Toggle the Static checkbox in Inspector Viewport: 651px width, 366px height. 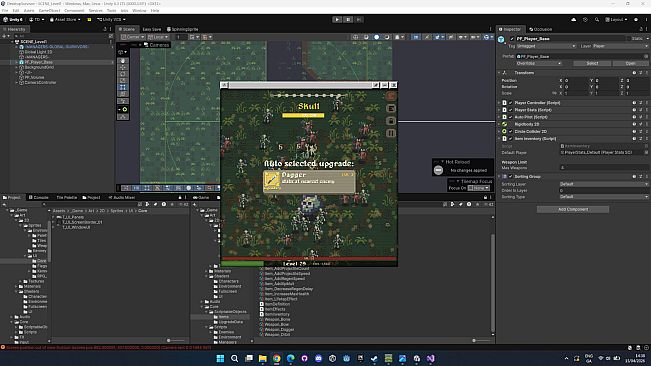(x=628, y=39)
